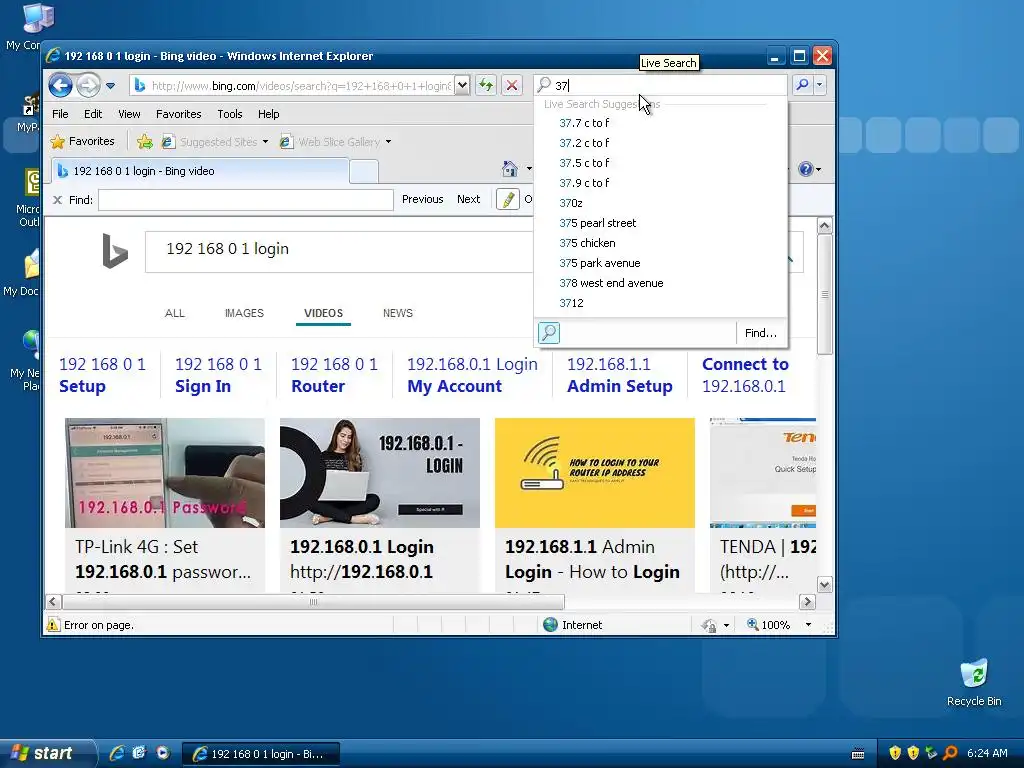Open the 192 168 0 1 Sign In link
The image size is (1024, 768).
point(218,375)
